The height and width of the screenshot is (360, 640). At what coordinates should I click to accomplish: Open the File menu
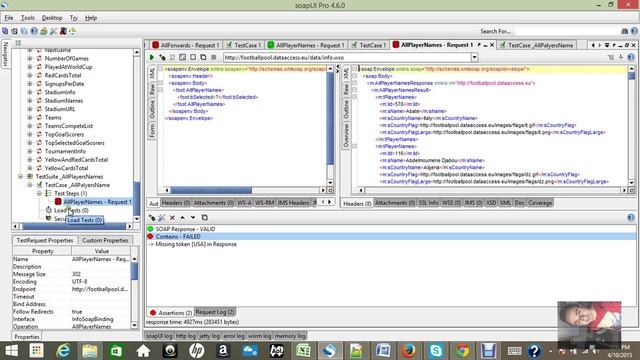9,18
